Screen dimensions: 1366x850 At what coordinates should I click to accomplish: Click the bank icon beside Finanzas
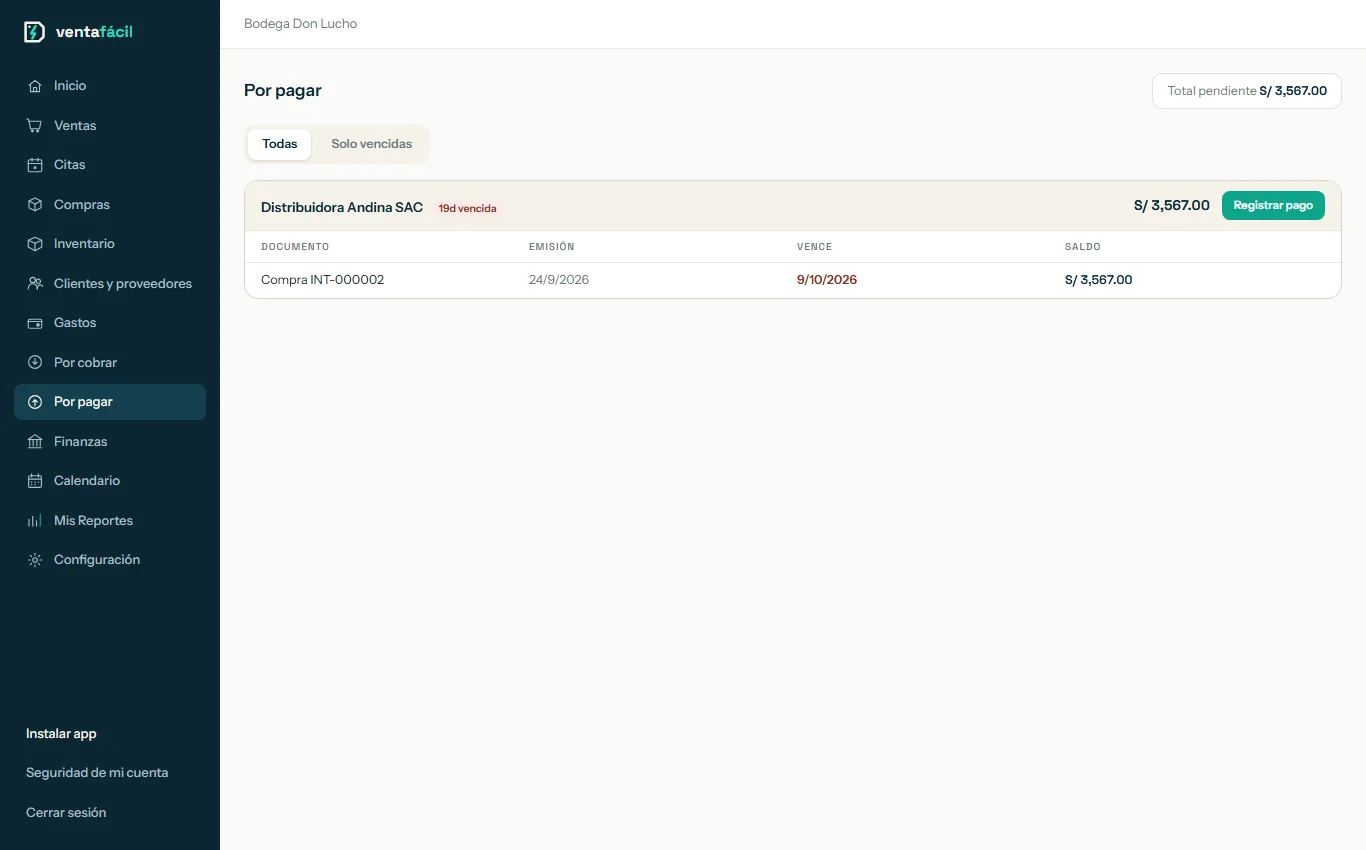35,442
